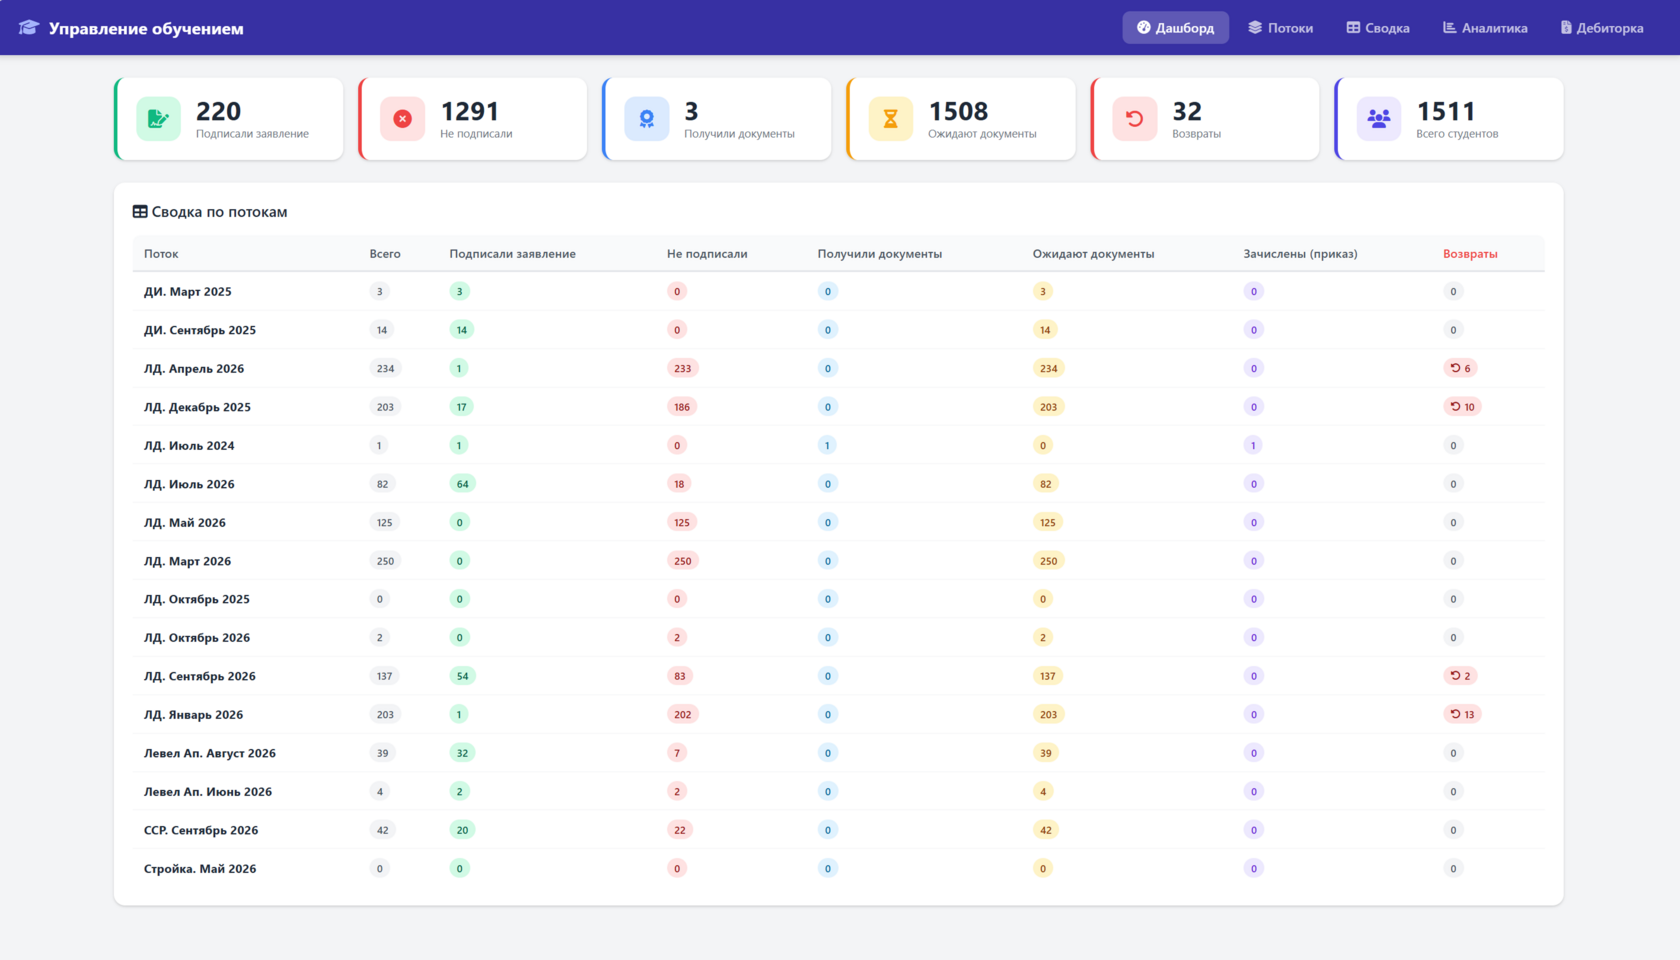Click the refund badge in ЛД. Декабрь 2025 row
This screenshot has width=1680, height=960.
(x=1462, y=407)
